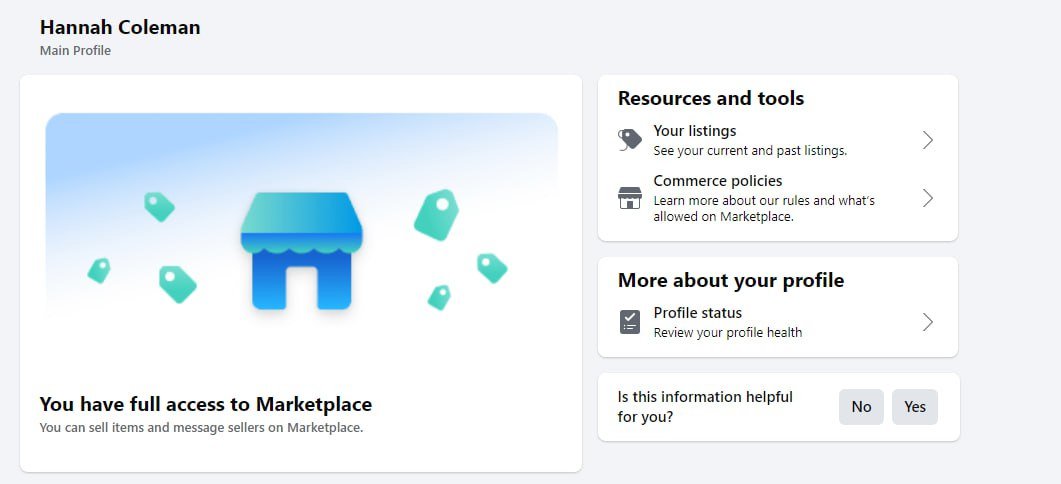The width and height of the screenshot is (1061, 484).
Task: Open the Profile status link
Action: pyautogui.click(x=698, y=313)
